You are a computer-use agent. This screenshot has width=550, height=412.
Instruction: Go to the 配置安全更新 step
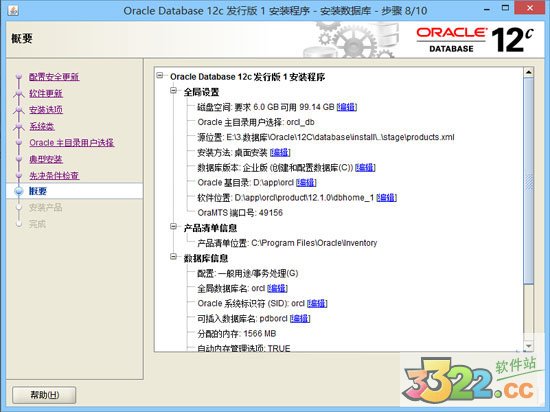pos(54,77)
